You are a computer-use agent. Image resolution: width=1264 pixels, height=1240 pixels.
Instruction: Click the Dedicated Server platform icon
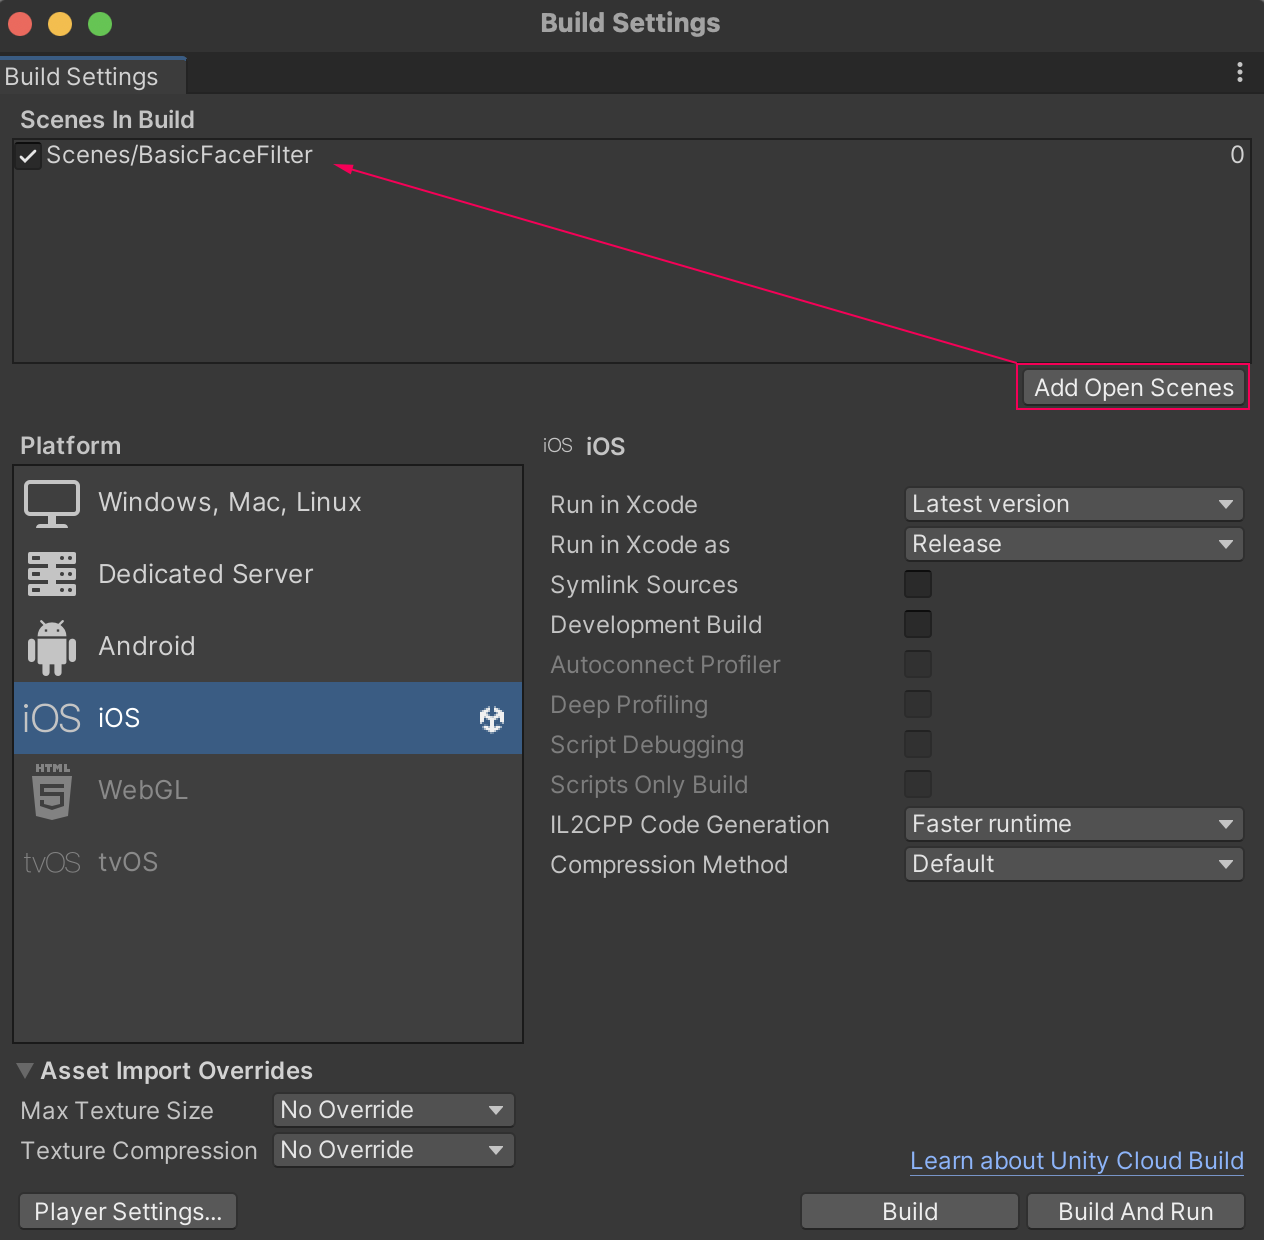[52, 574]
